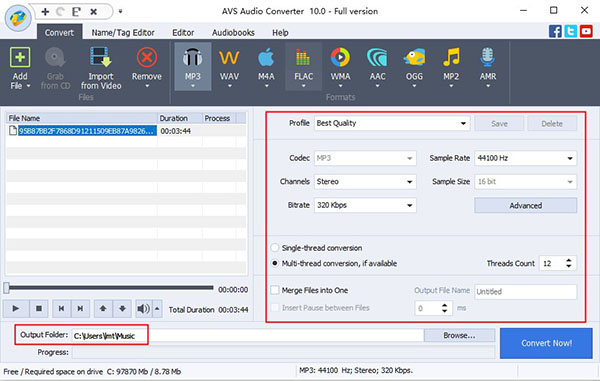Select the WAV format icon
The image size is (600, 381).
click(229, 58)
